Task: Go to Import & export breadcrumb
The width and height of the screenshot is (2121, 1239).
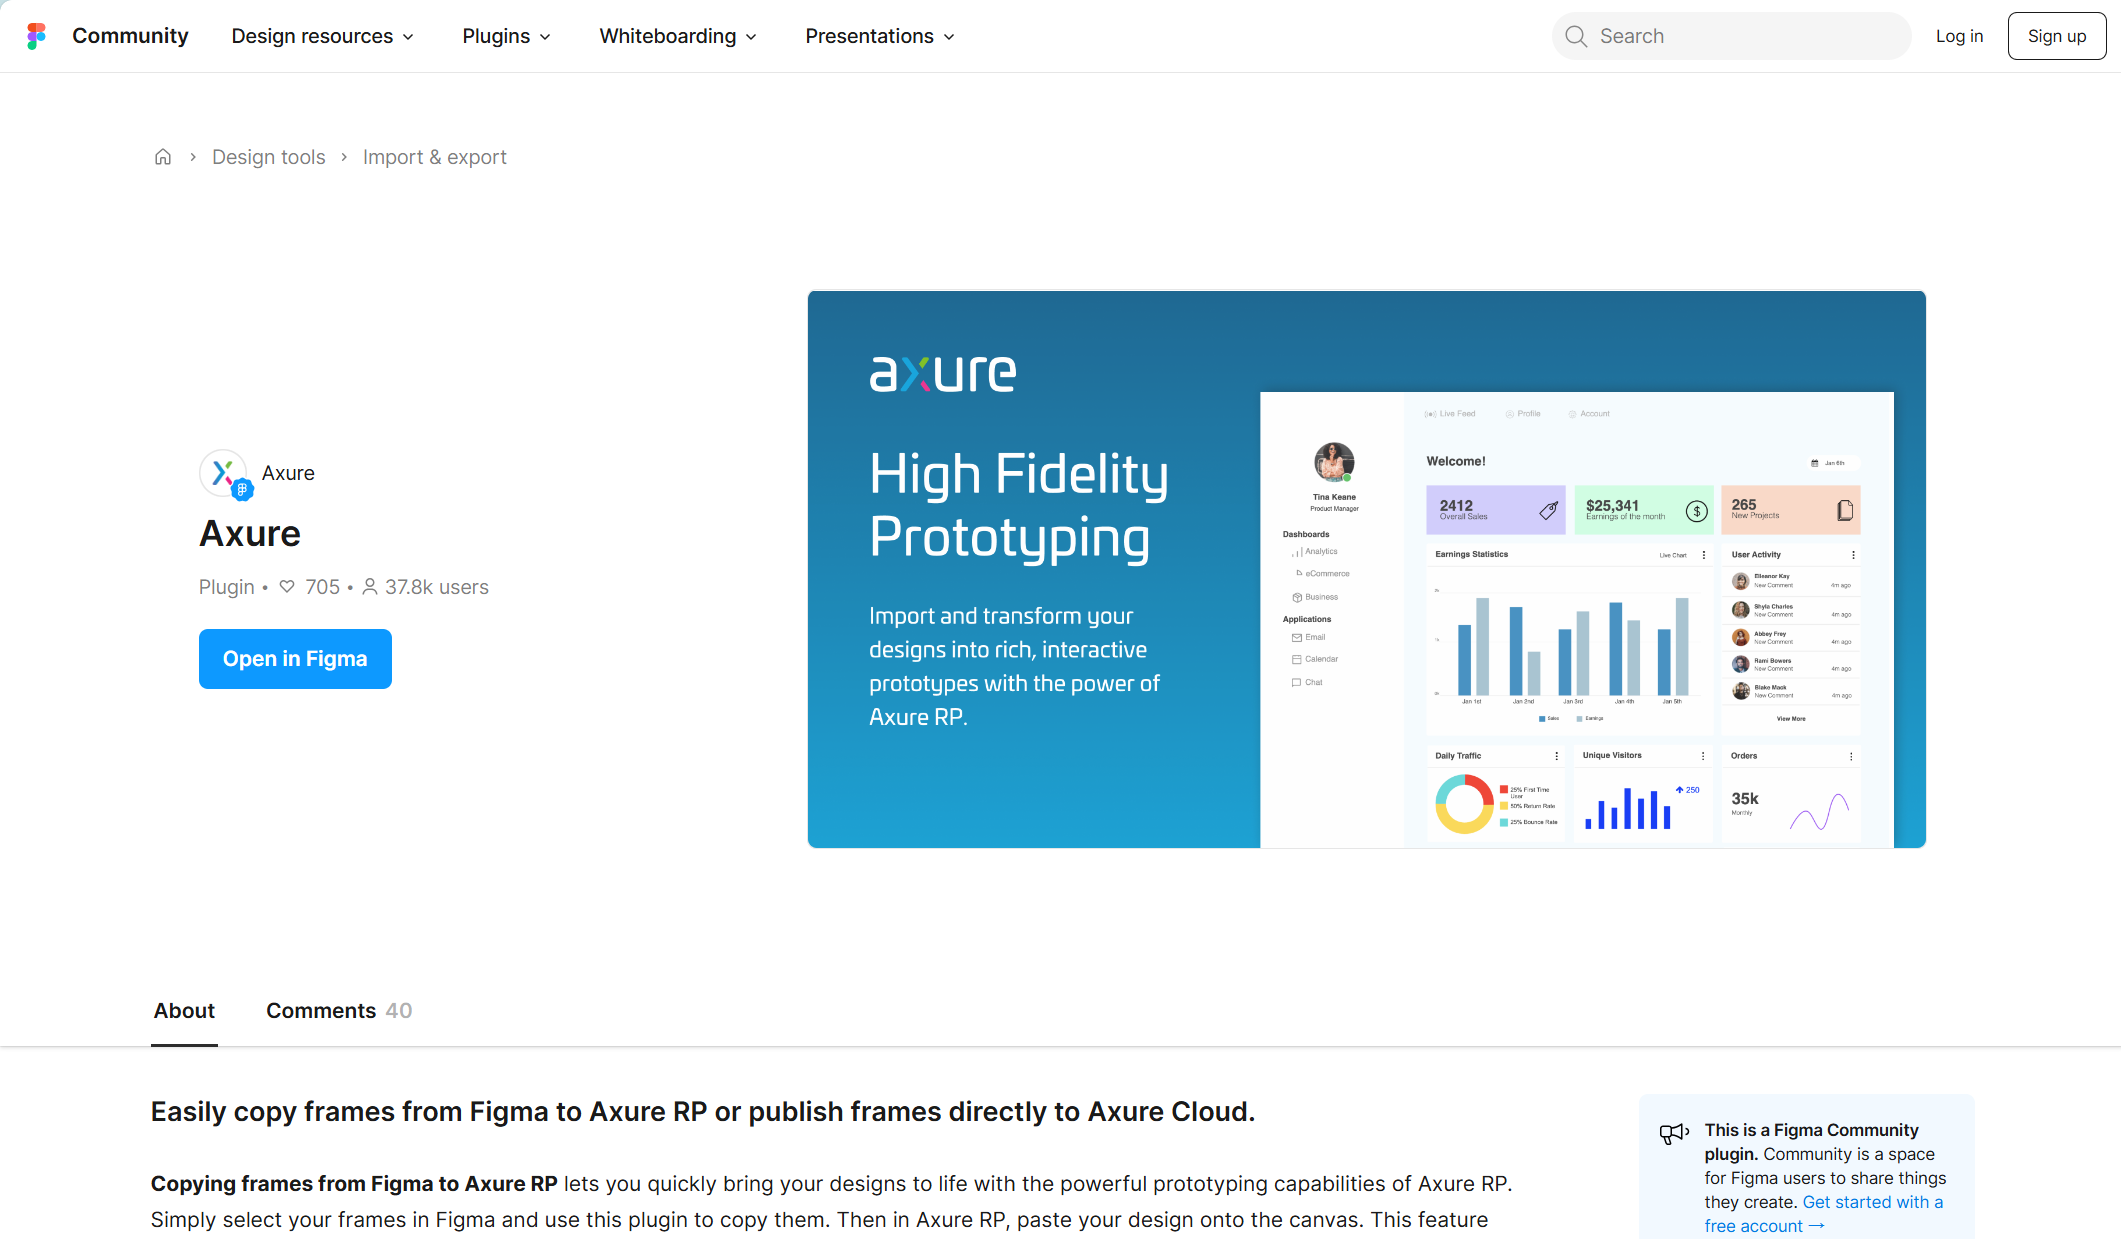Action: pyautogui.click(x=434, y=157)
